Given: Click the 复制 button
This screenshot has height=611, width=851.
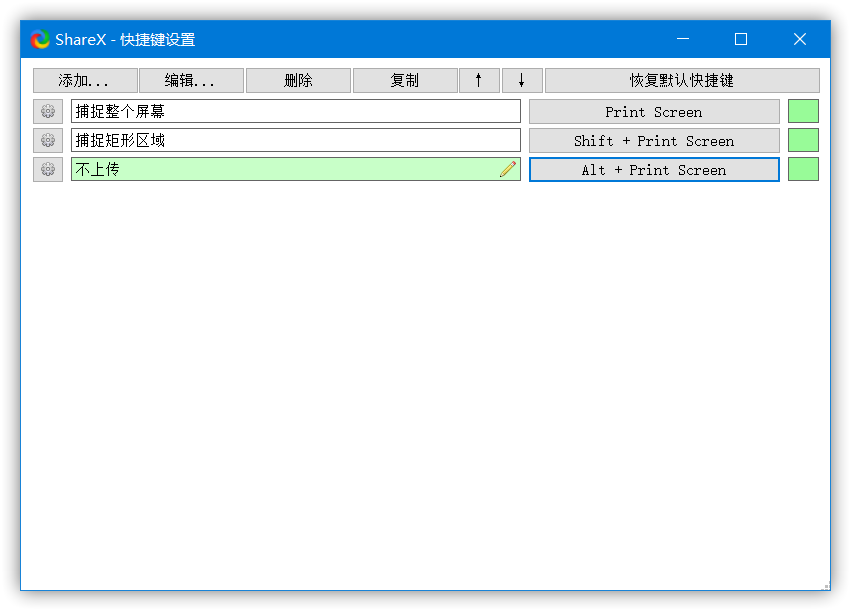Looking at the screenshot, I should 405,80.
